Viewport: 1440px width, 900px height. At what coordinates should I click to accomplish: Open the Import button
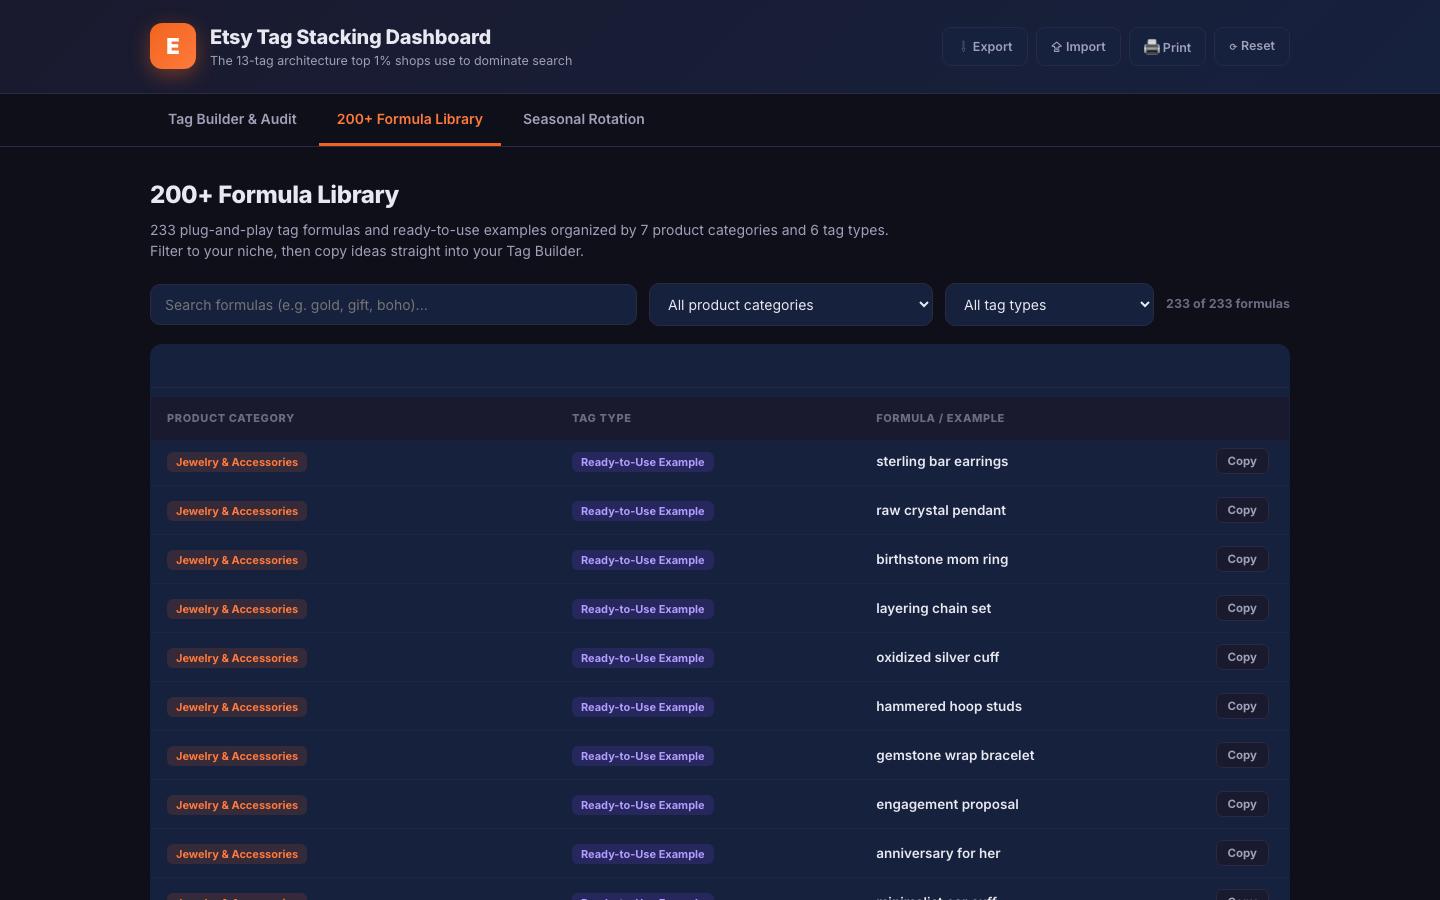coord(1078,47)
